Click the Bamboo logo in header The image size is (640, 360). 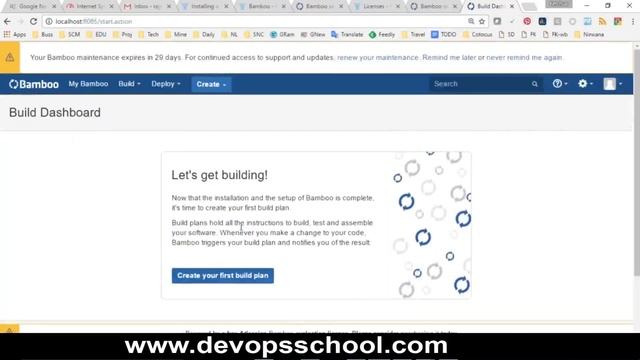click(x=34, y=84)
